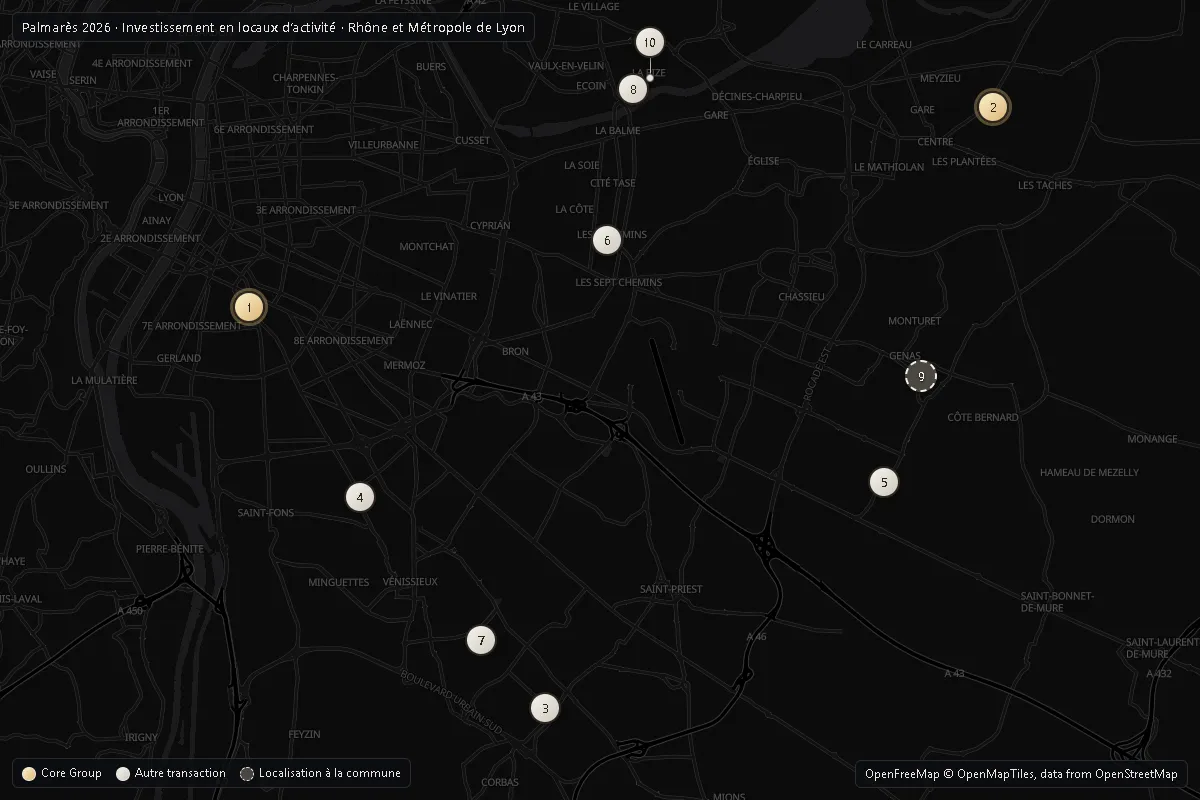The height and width of the screenshot is (800, 1200).
Task: Click the GERLAND map label
Action: coord(179,358)
